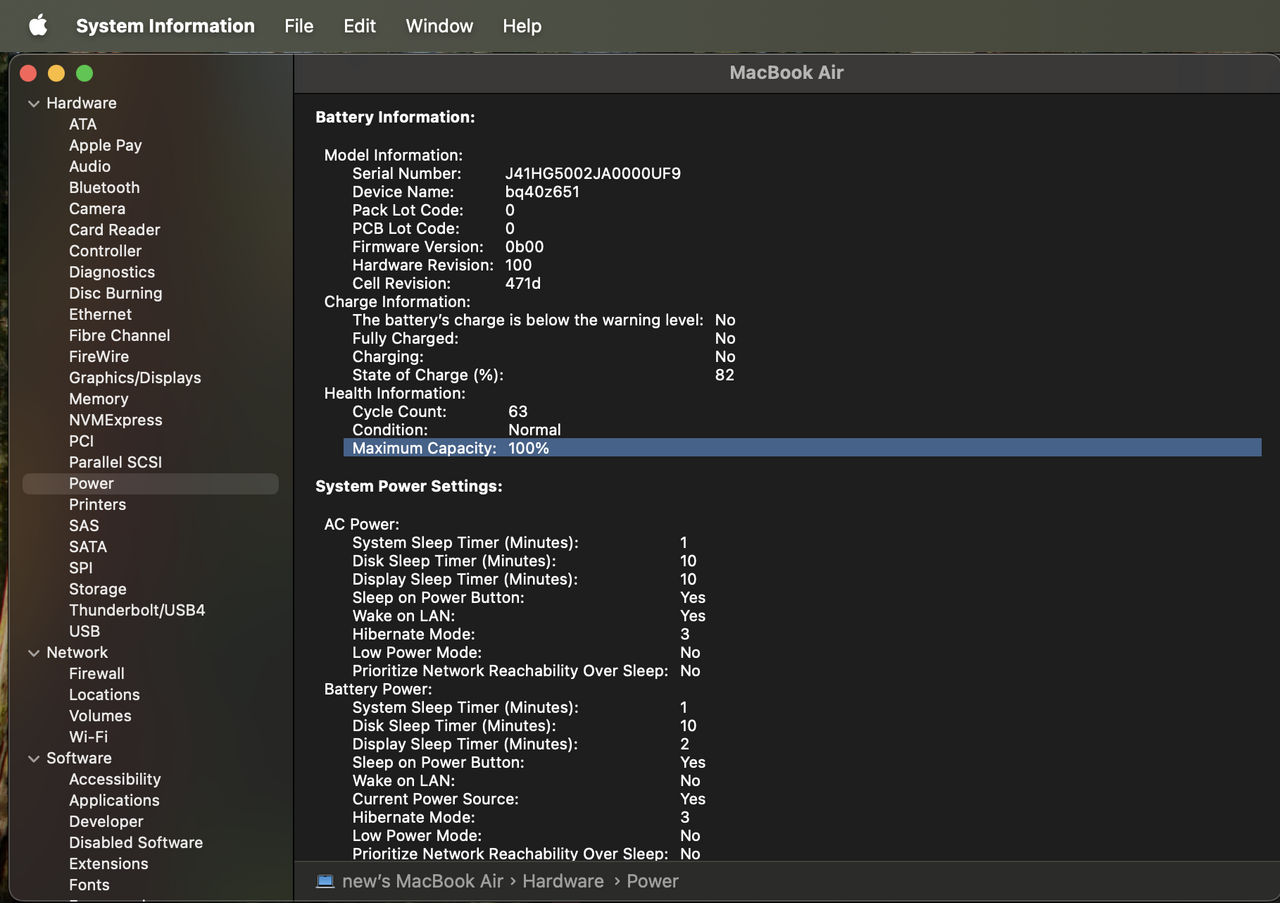
Task: Select the highlighted Maximum Capacity row
Action: click(x=802, y=448)
